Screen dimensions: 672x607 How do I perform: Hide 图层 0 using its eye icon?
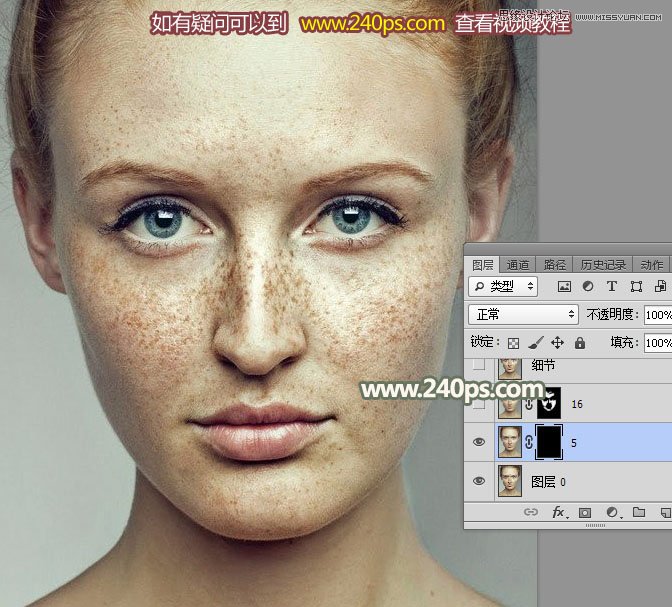pyautogui.click(x=479, y=481)
